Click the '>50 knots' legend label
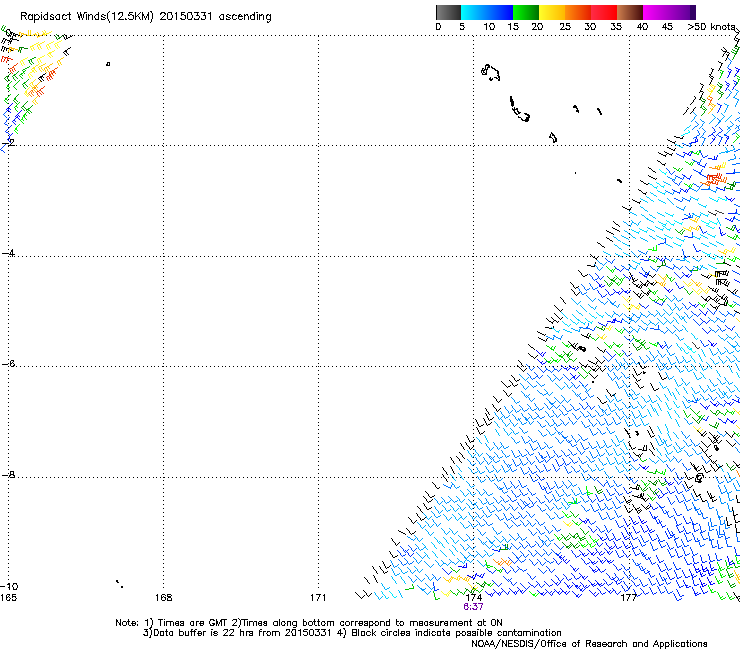The height and width of the screenshot is (650, 740). click(711, 27)
